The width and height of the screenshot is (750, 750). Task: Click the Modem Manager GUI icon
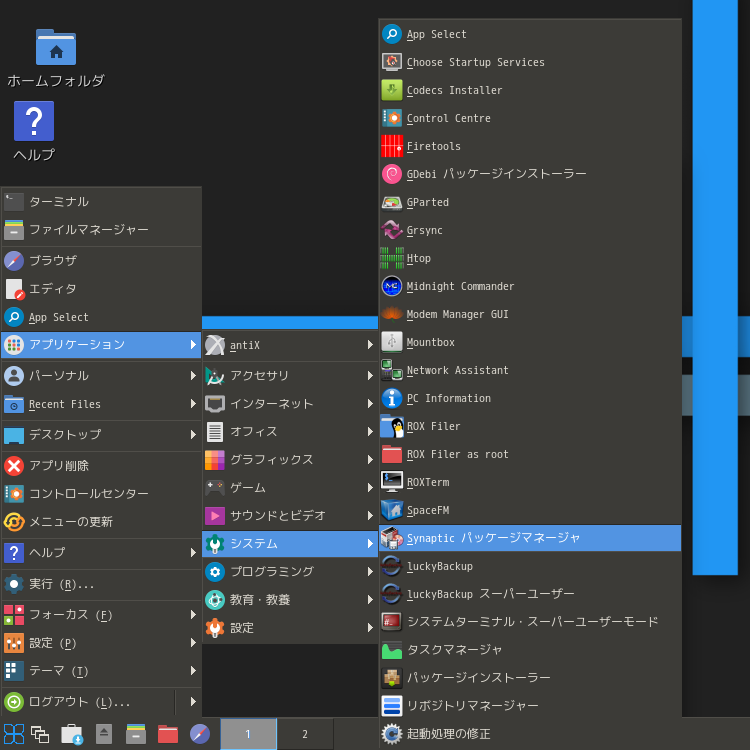coord(392,314)
